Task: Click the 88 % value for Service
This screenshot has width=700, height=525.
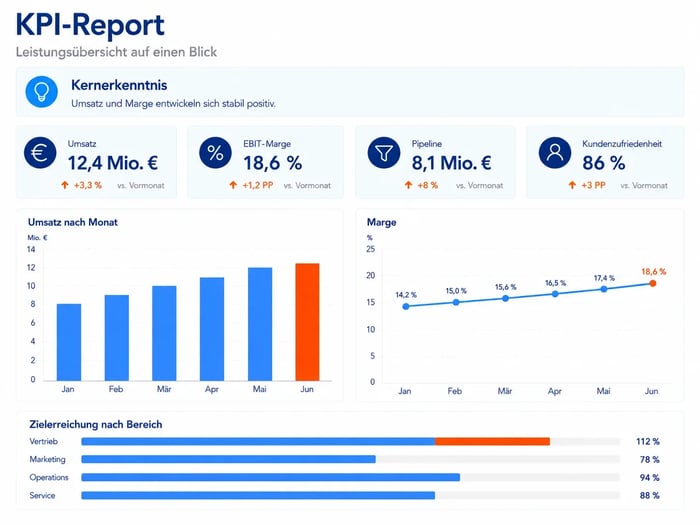Action: click(650, 495)
